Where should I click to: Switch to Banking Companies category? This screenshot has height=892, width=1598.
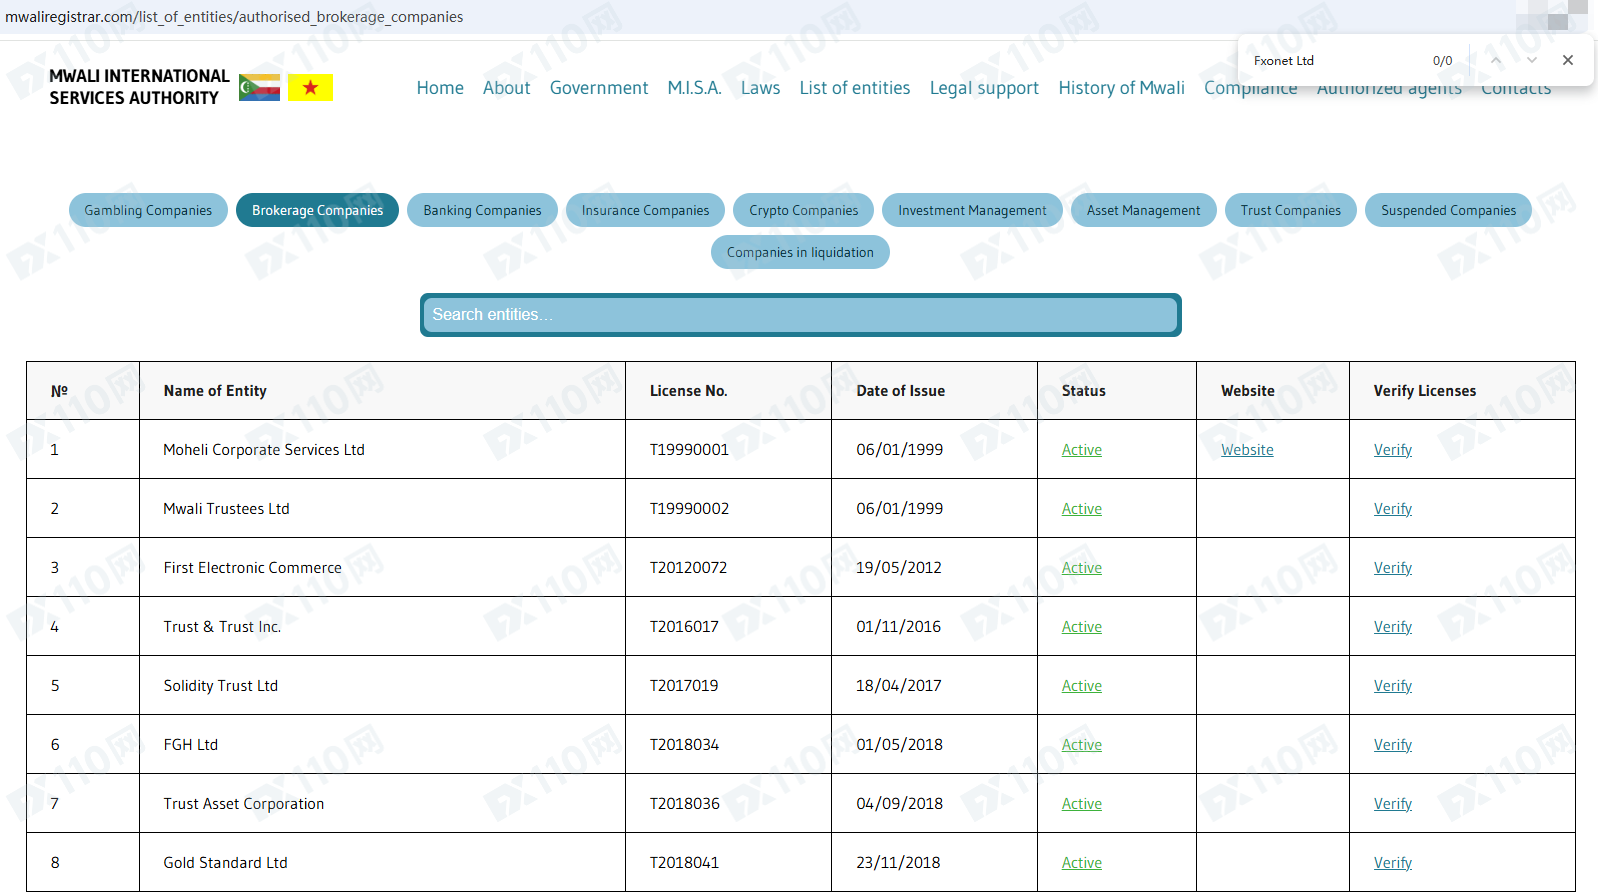tap(482, 210)
